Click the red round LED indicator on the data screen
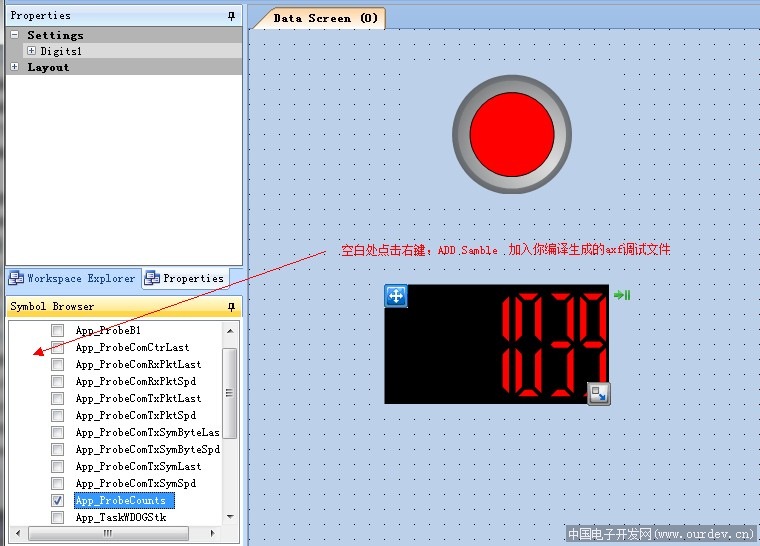The width and height of the screenshot is (760, 546). (512, 134)
